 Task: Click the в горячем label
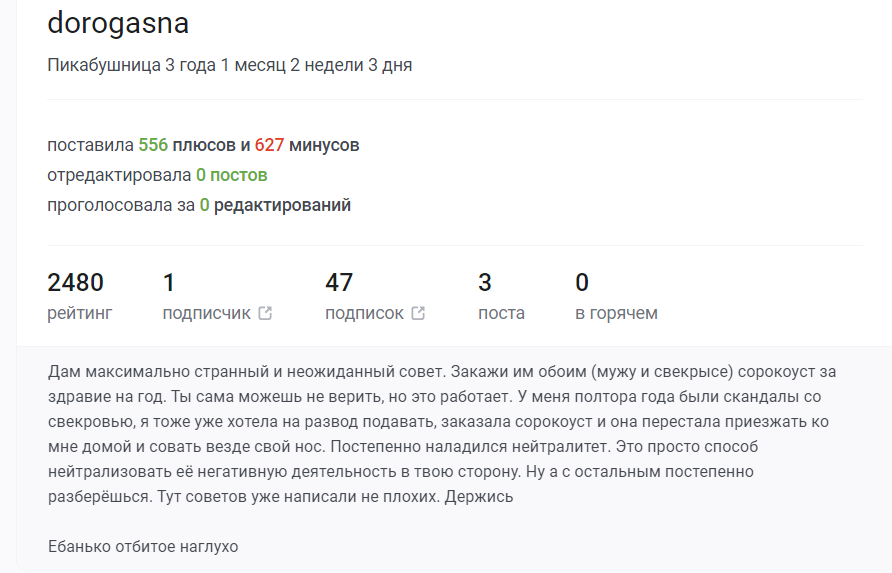[616, 313]
